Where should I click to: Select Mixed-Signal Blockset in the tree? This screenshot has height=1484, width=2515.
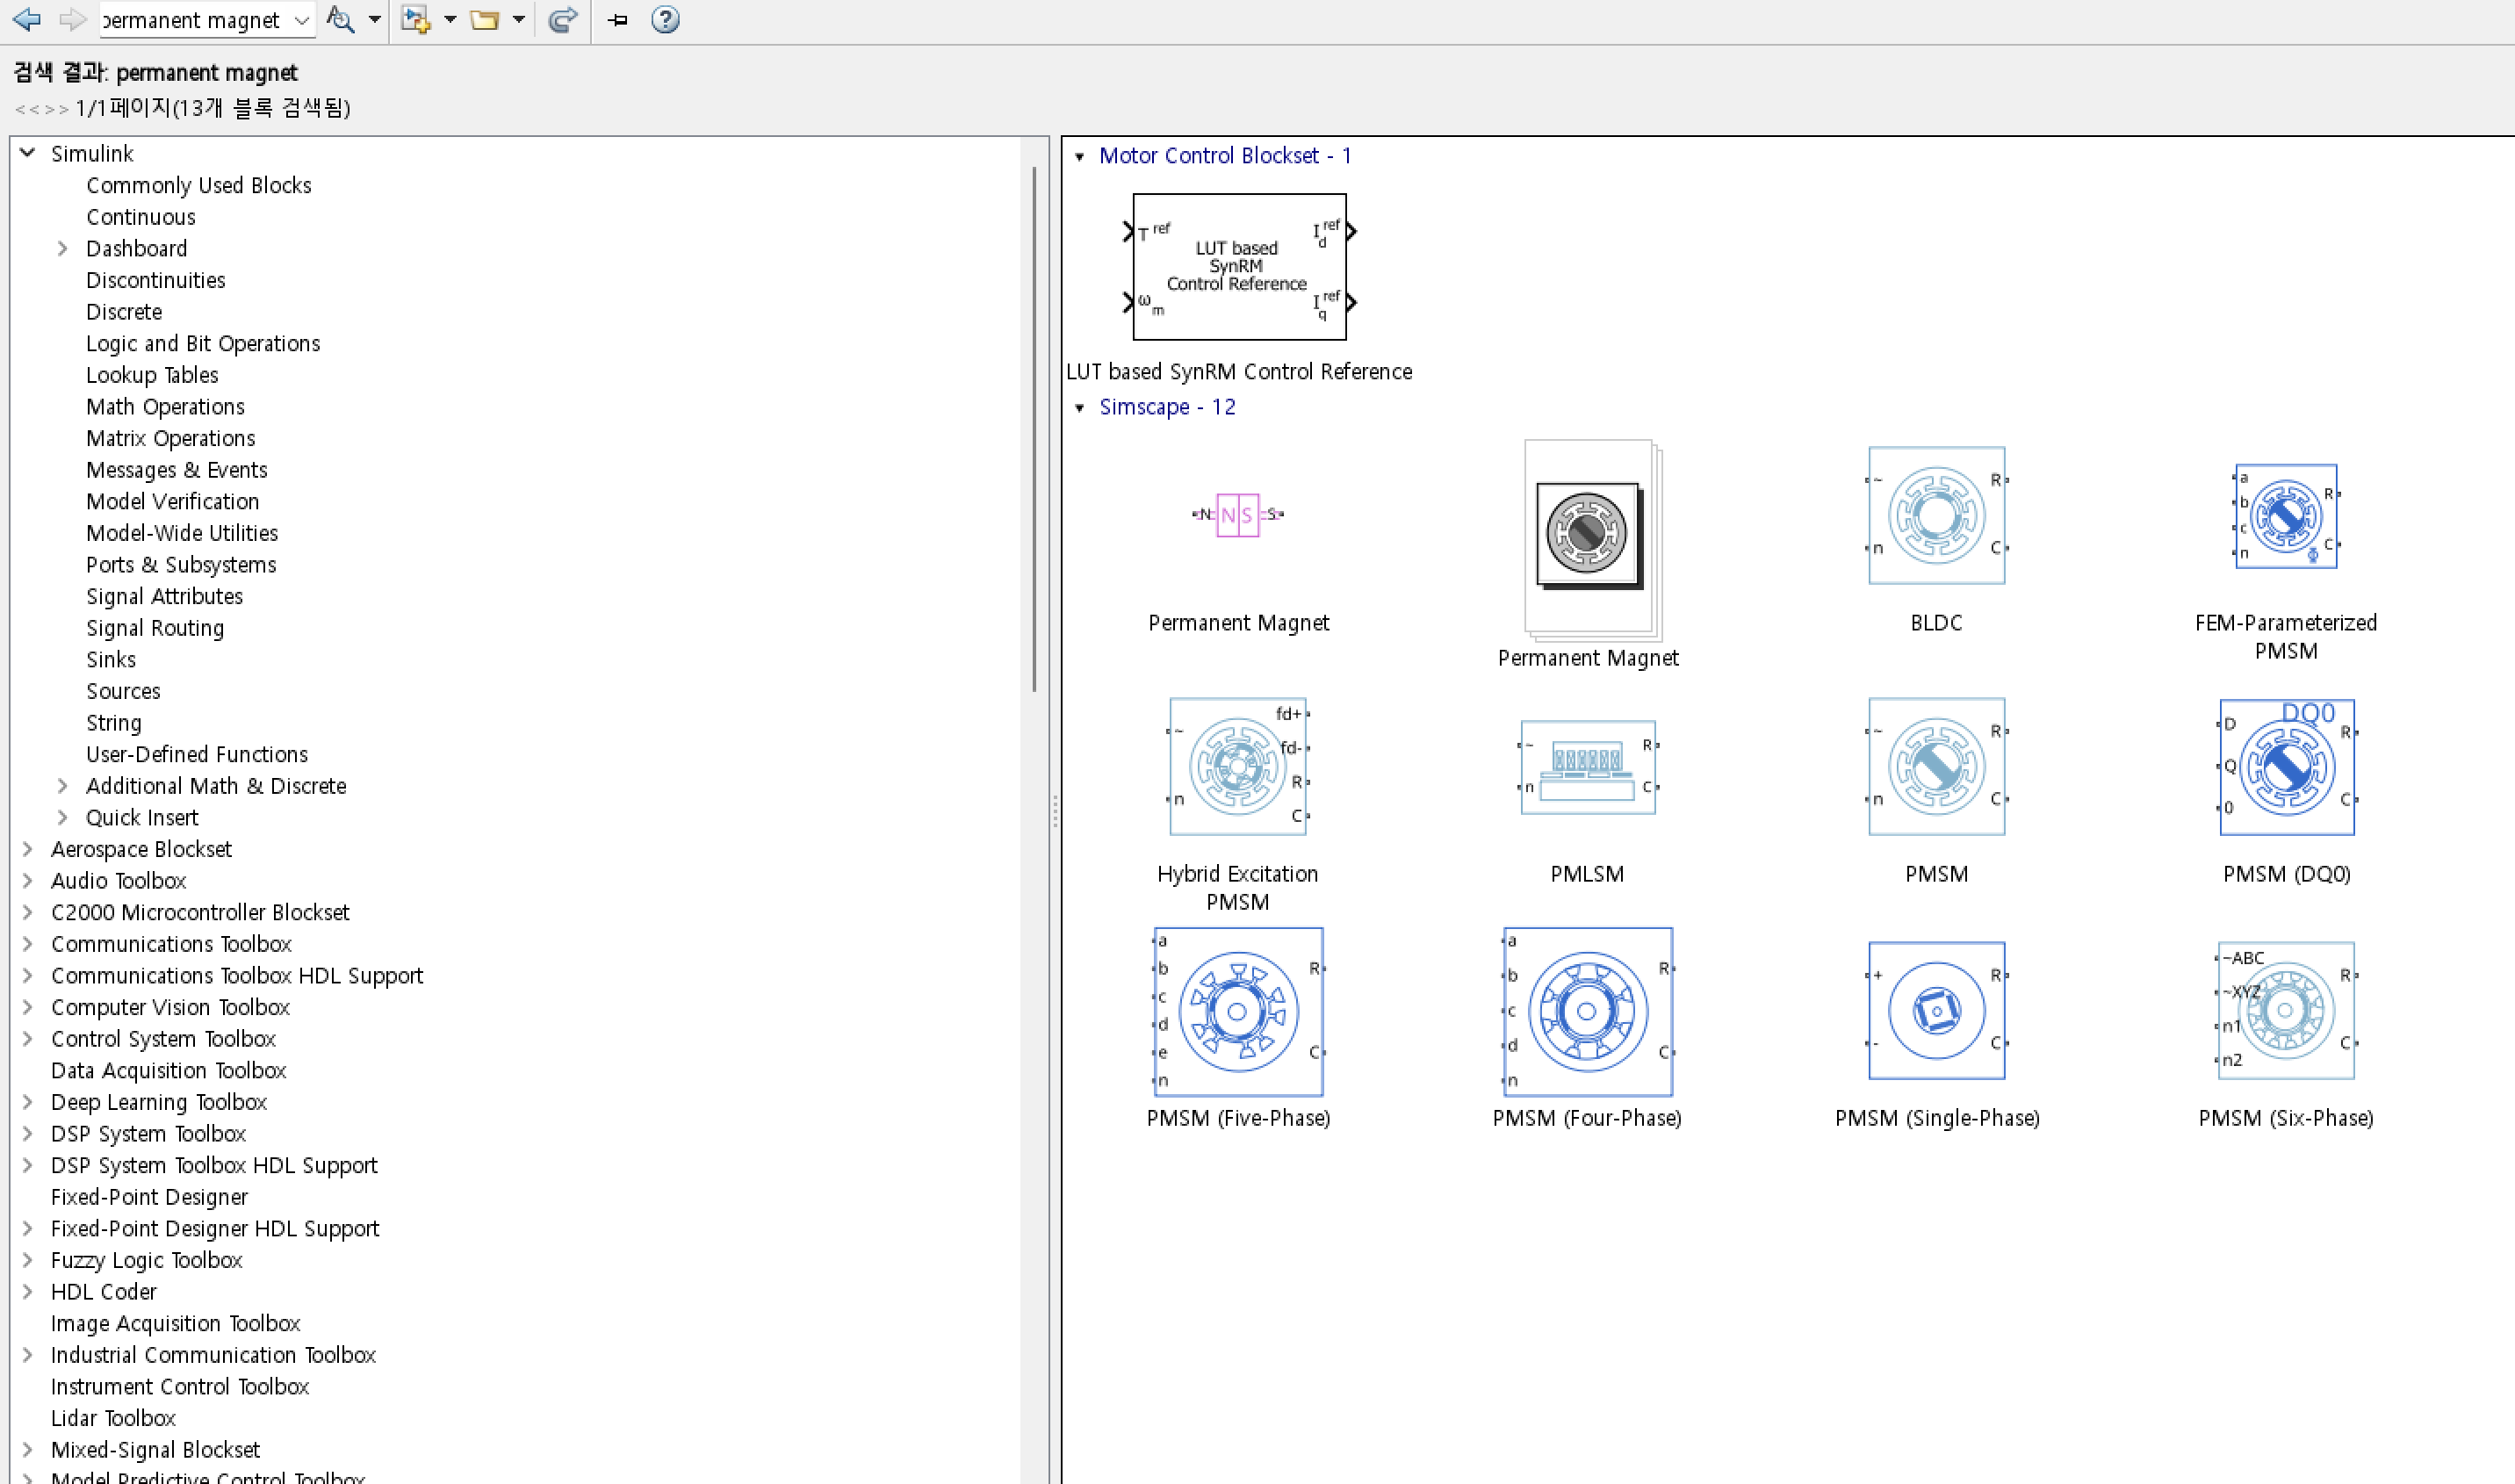point(155,1450)
